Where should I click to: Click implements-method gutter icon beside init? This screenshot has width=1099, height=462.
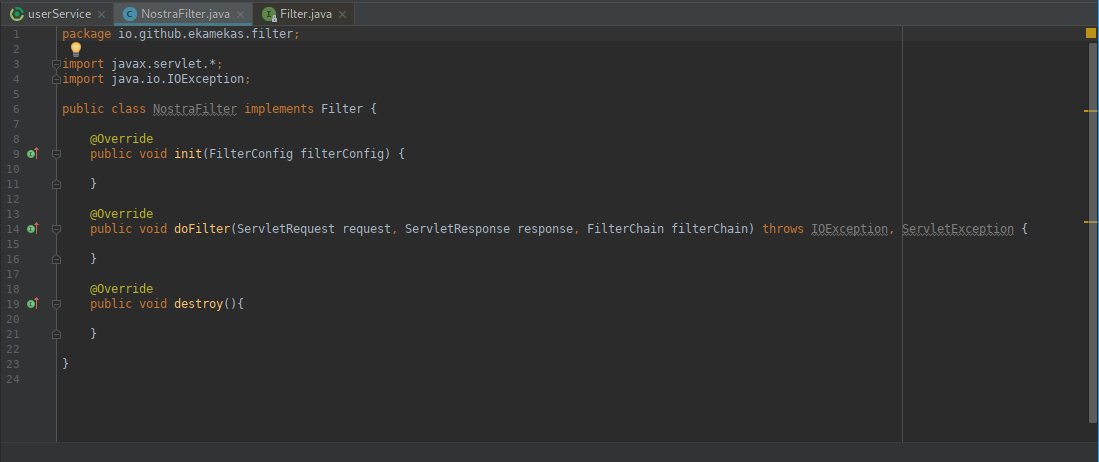tap(33, 154)
